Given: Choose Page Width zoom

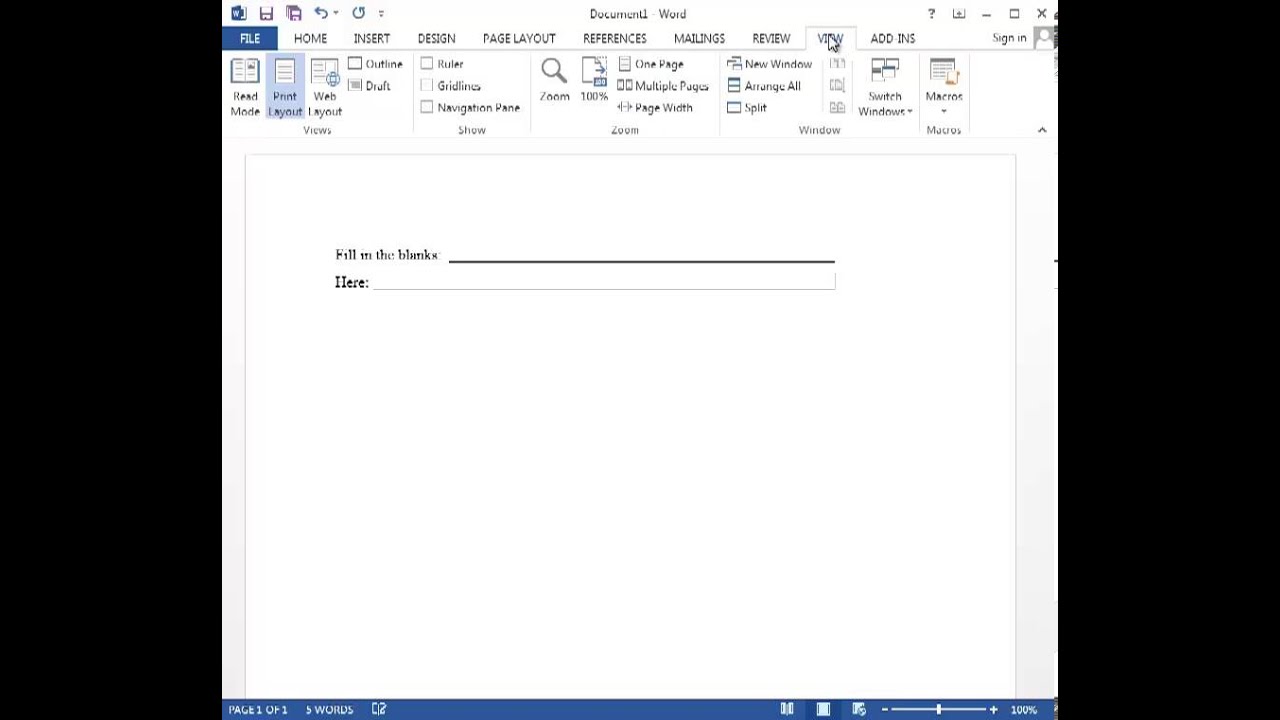Looking at the screenshot, I should coord(655,108).
